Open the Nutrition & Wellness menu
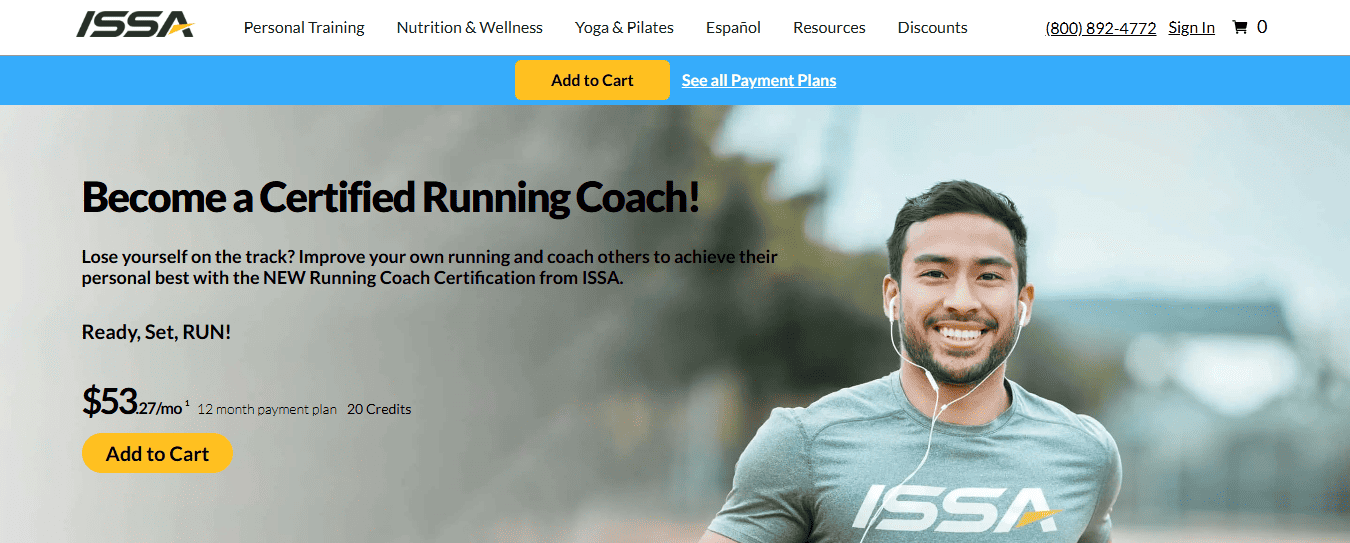Screen dimensions: 1350x543 coord(470,28)
